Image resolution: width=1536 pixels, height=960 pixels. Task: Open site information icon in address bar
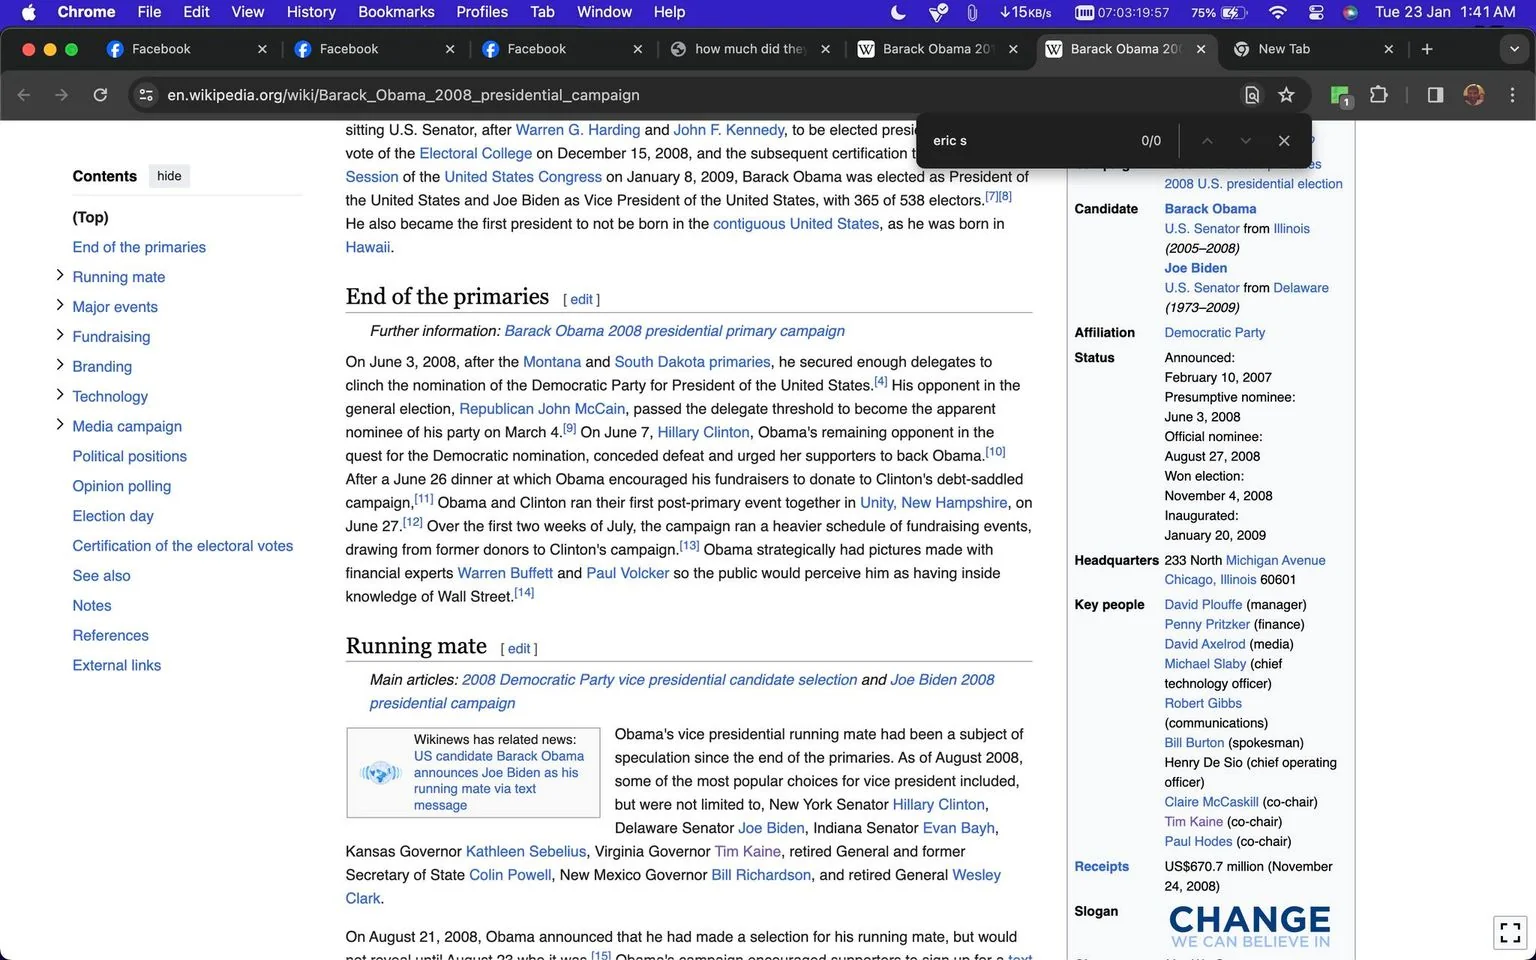point(146,95)
